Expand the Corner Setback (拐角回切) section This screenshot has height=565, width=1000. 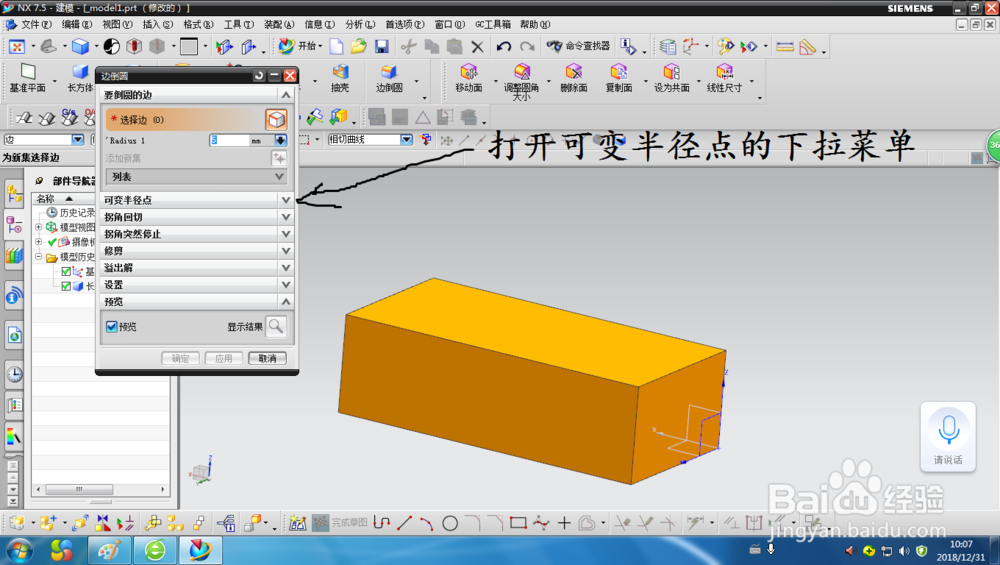tap(196, 217)
